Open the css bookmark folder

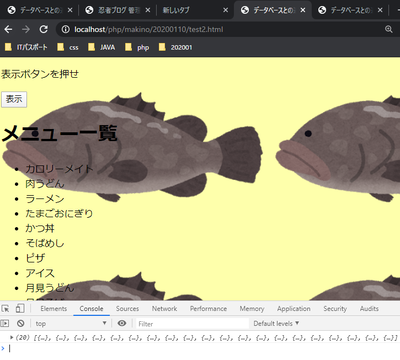click(x=68, y=47)
